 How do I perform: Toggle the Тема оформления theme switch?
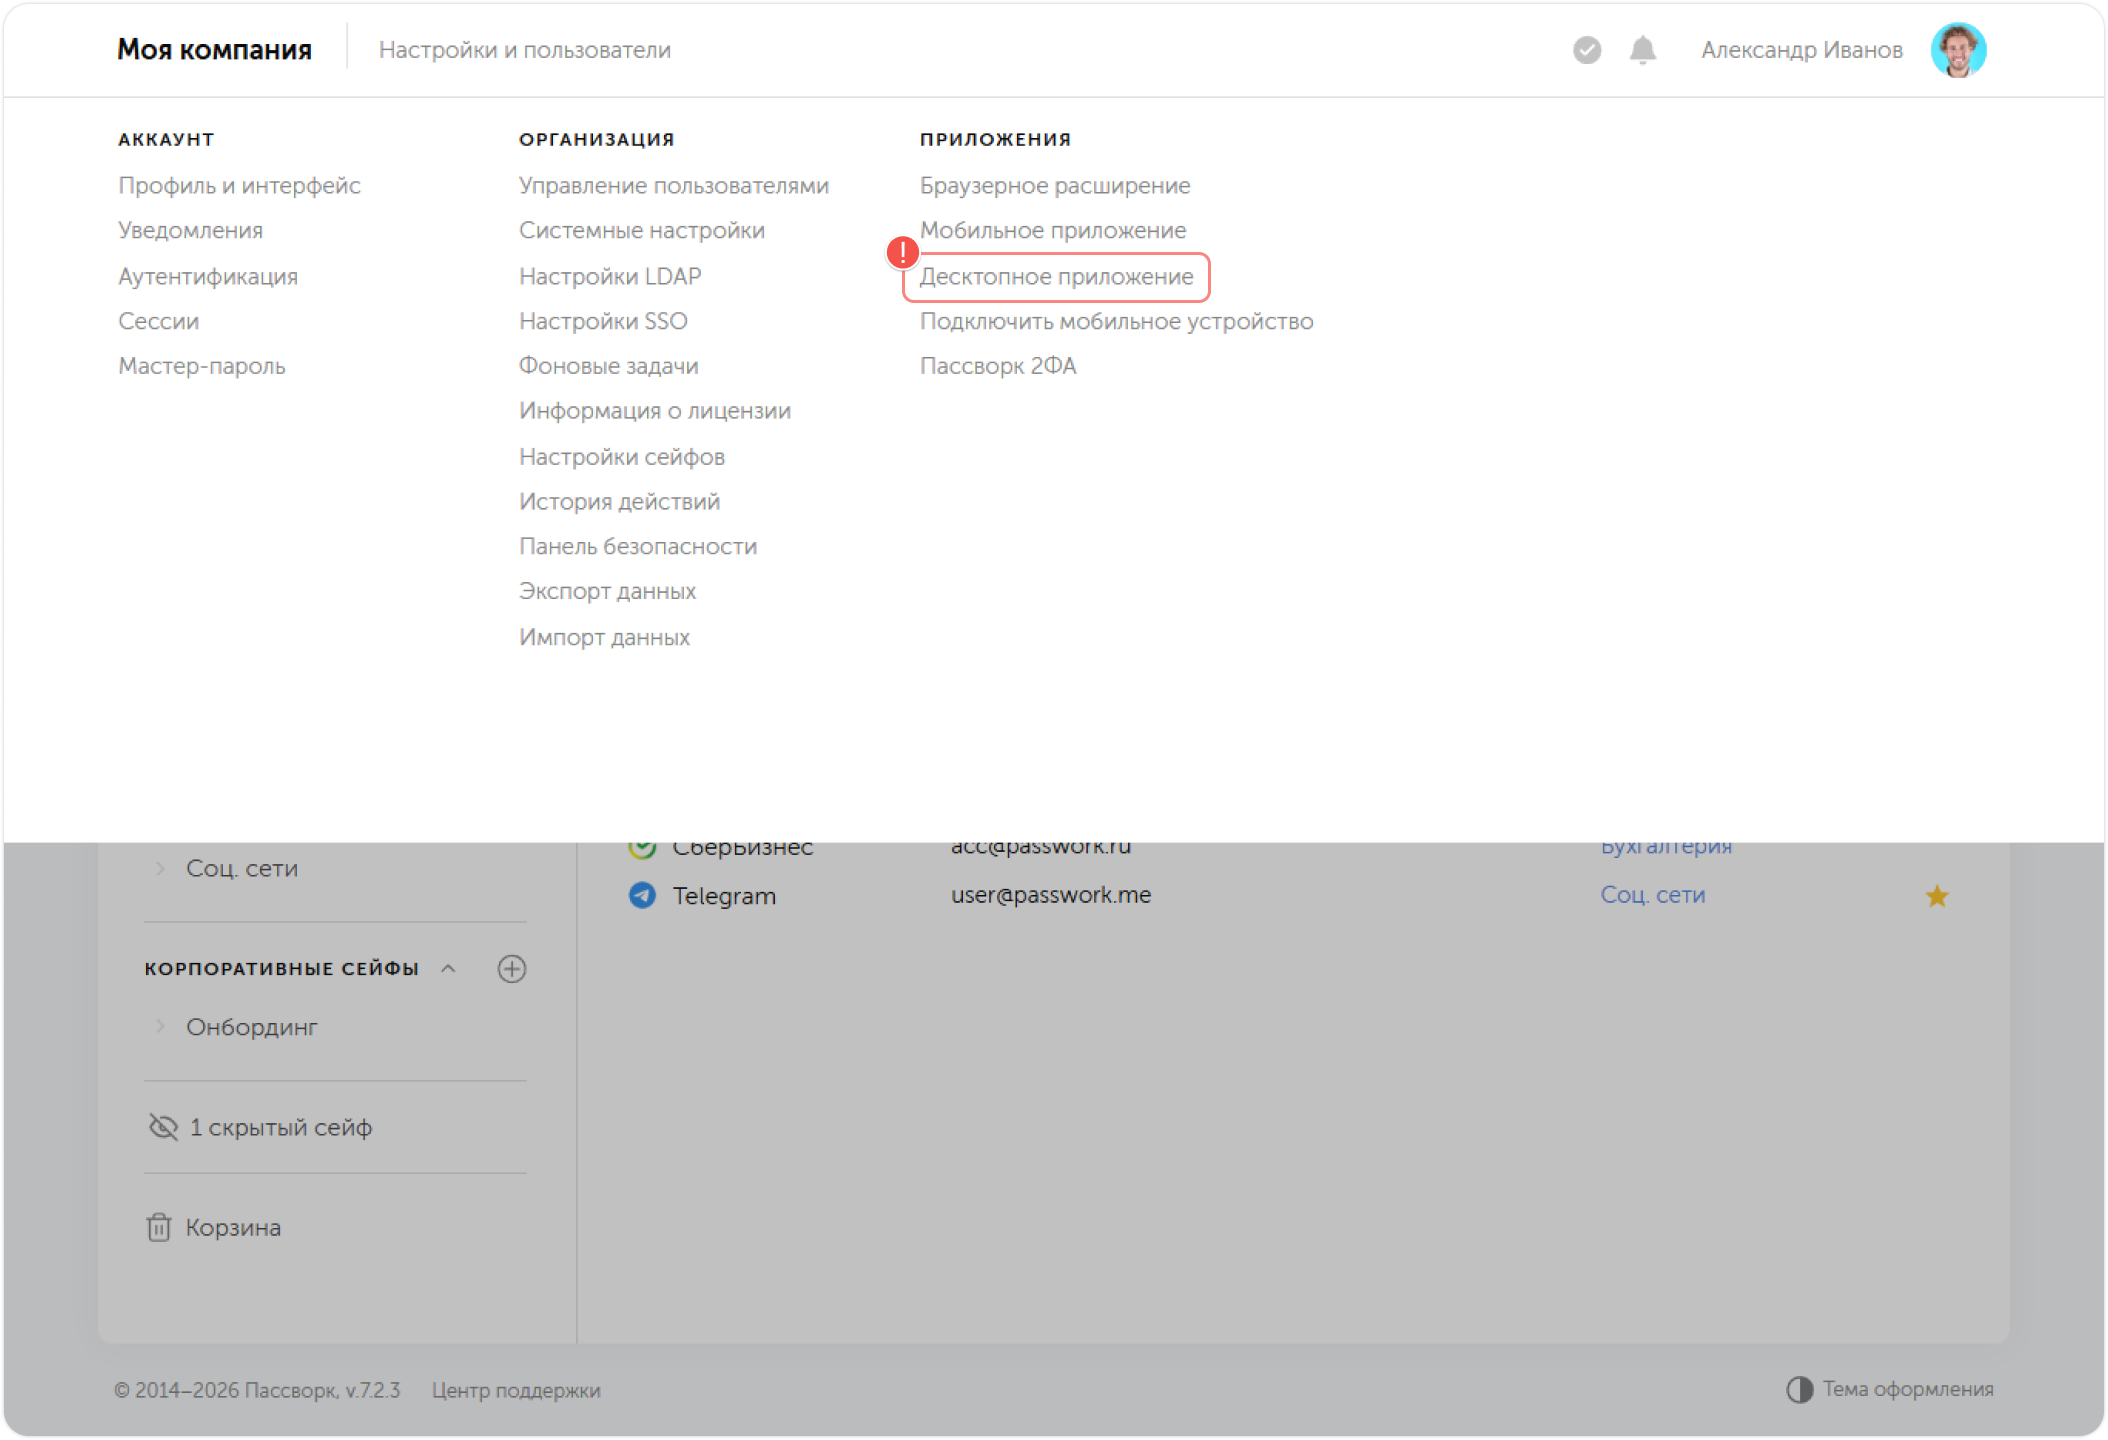pos(1800,1389)
